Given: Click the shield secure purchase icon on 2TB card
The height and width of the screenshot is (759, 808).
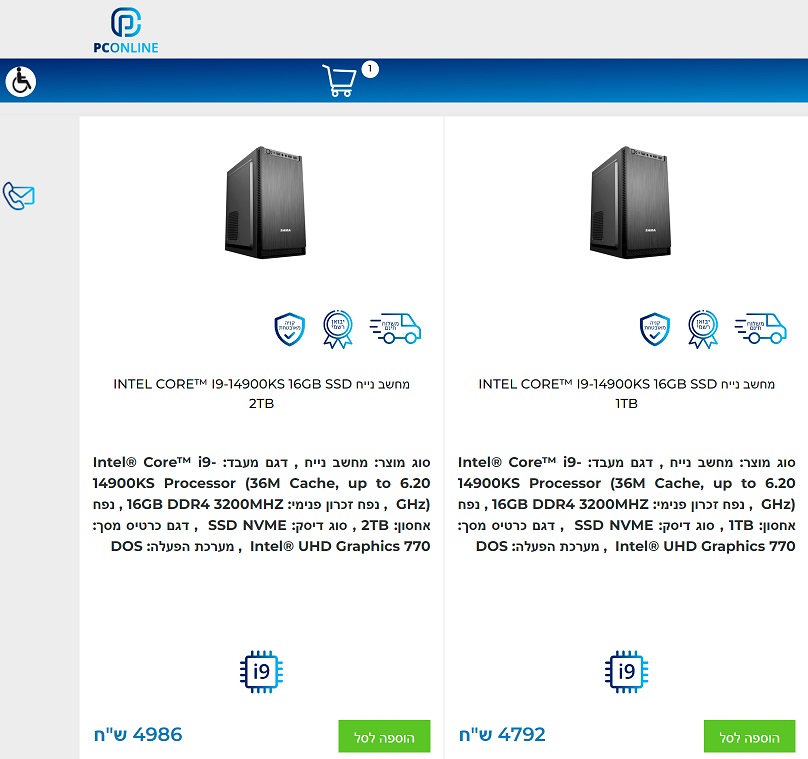Looking at the screenshot, I should (x=290, y=329).
